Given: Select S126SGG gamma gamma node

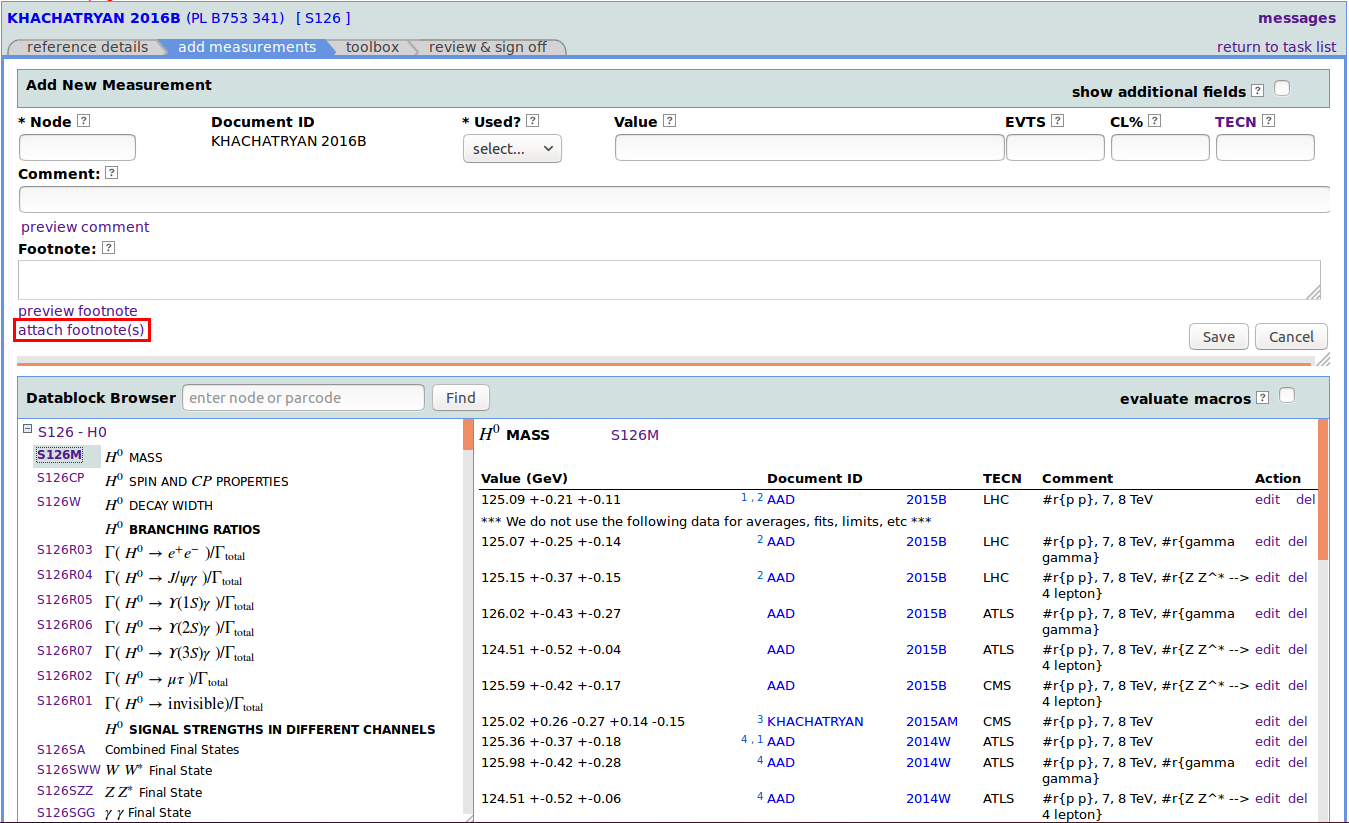Looking at the screenshot, I should click(65, 813).
